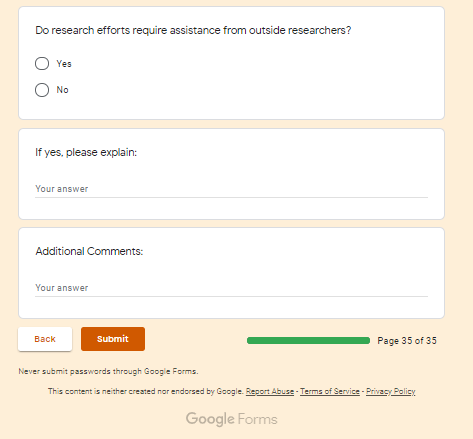Click the "Page 35 of 35" indicator

(407, 341)
